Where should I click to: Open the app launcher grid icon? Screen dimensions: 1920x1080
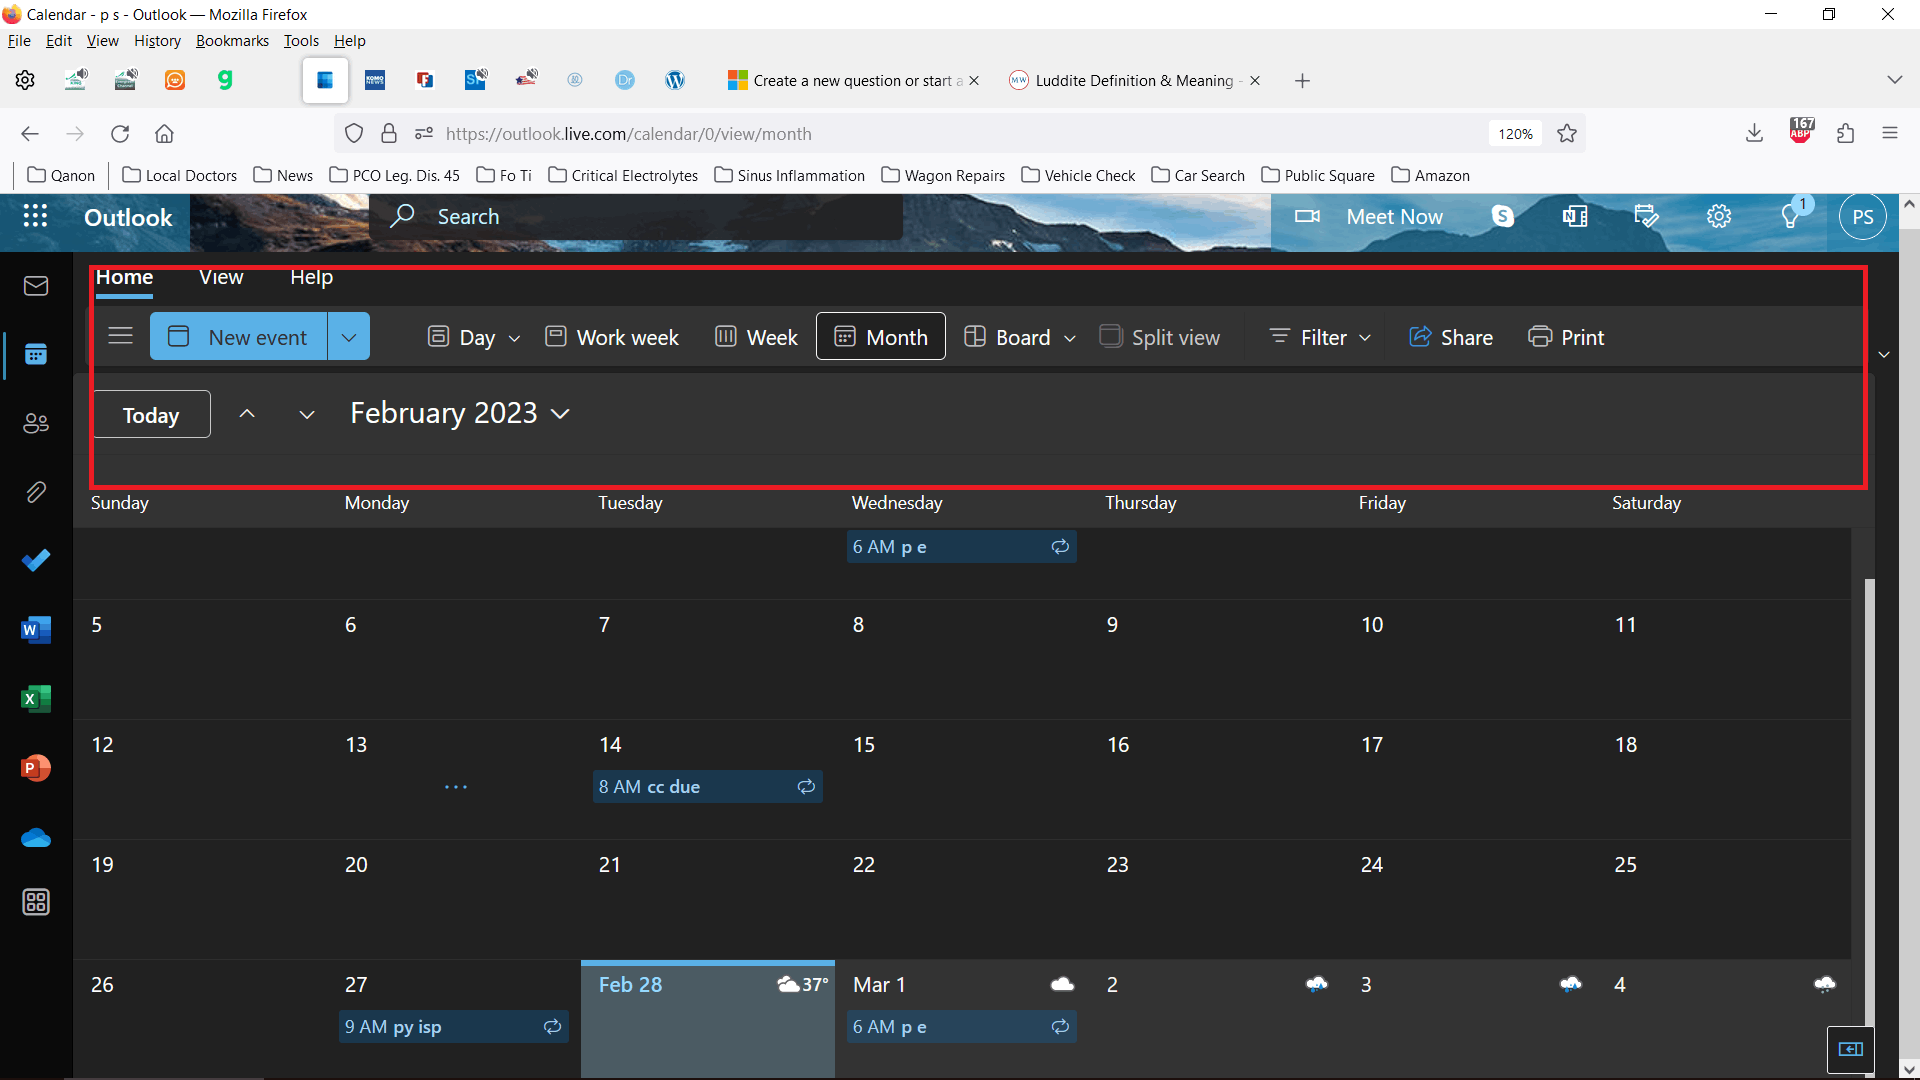[x=35, y=216]
